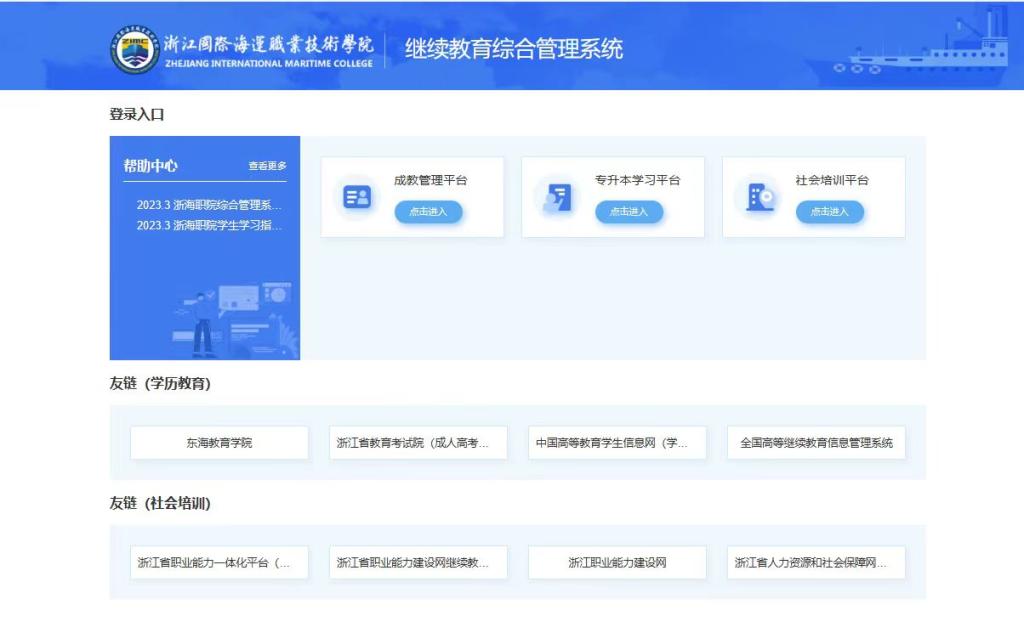Open the 东海教育学院 link
Viewport: 1024px width, 627px height.
point(219,443)
